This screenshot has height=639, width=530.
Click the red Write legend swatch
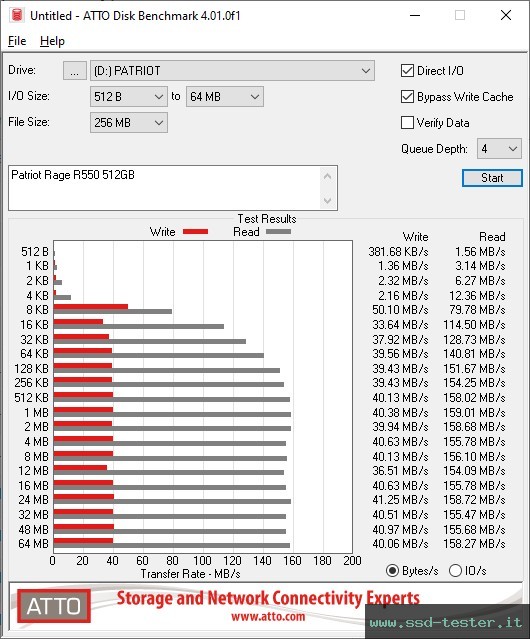pyautogui.click(x=196, y=231)
